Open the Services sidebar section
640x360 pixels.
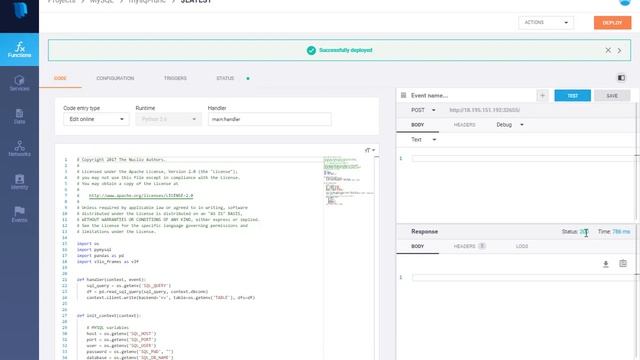tap(19, 83)
